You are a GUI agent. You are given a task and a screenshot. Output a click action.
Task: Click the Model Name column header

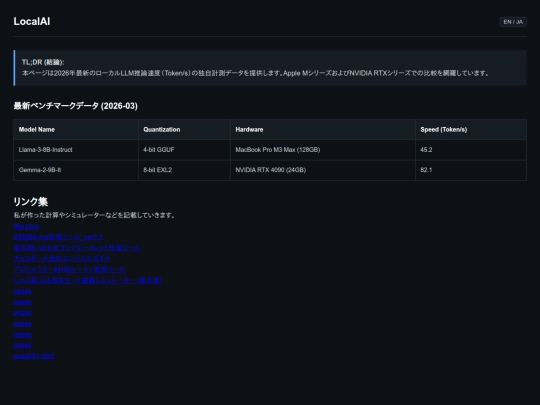(76, 129)
